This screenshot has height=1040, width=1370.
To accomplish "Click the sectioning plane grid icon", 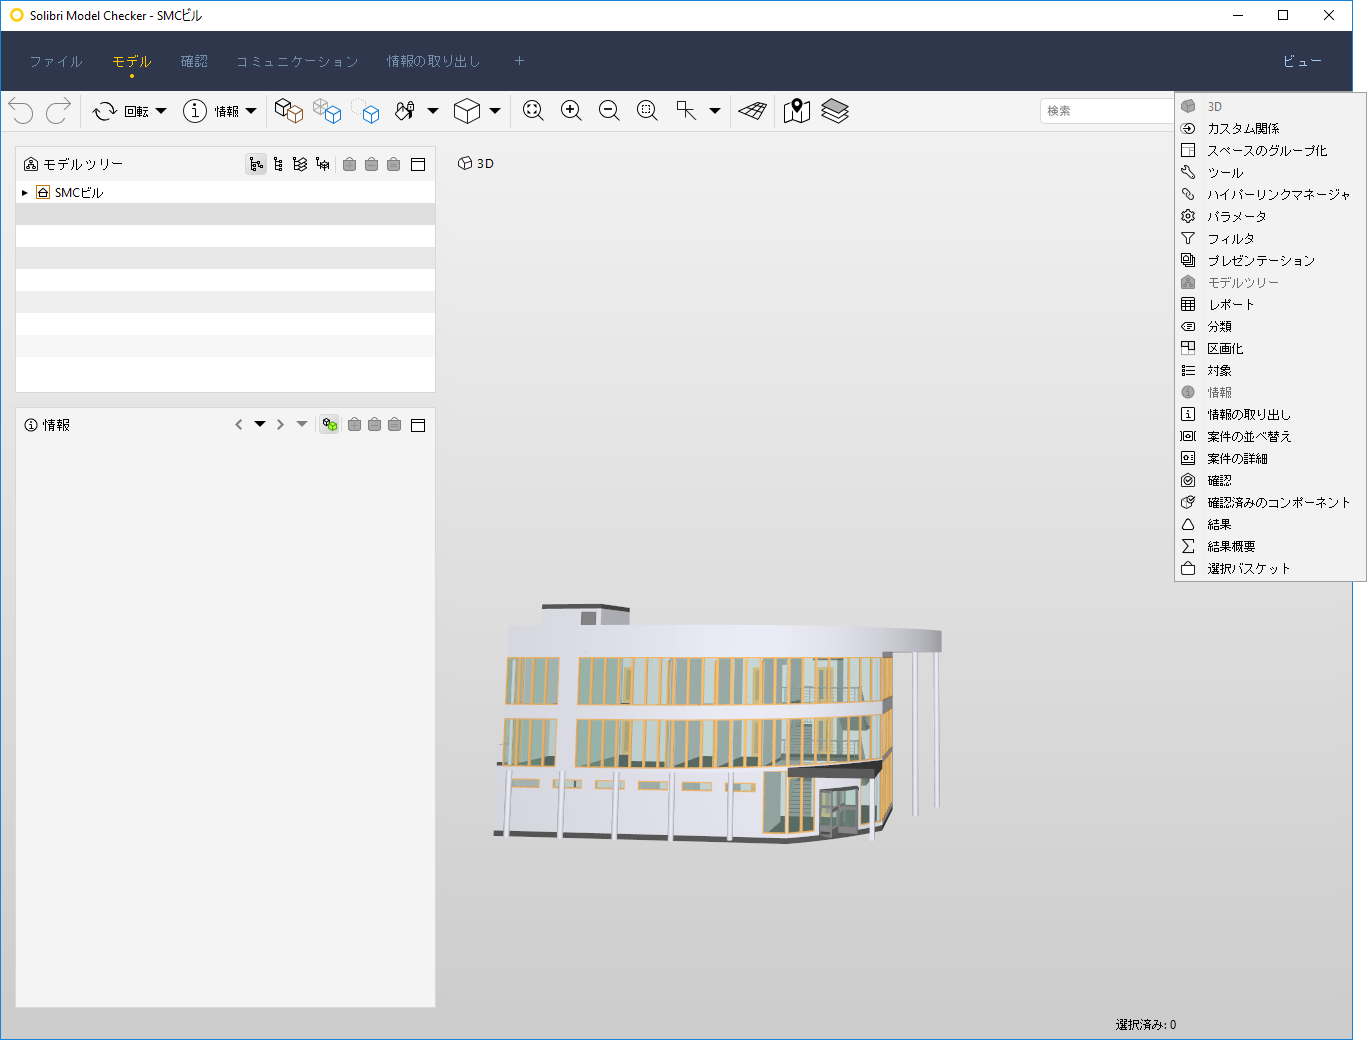I will (x=753, y=111).
